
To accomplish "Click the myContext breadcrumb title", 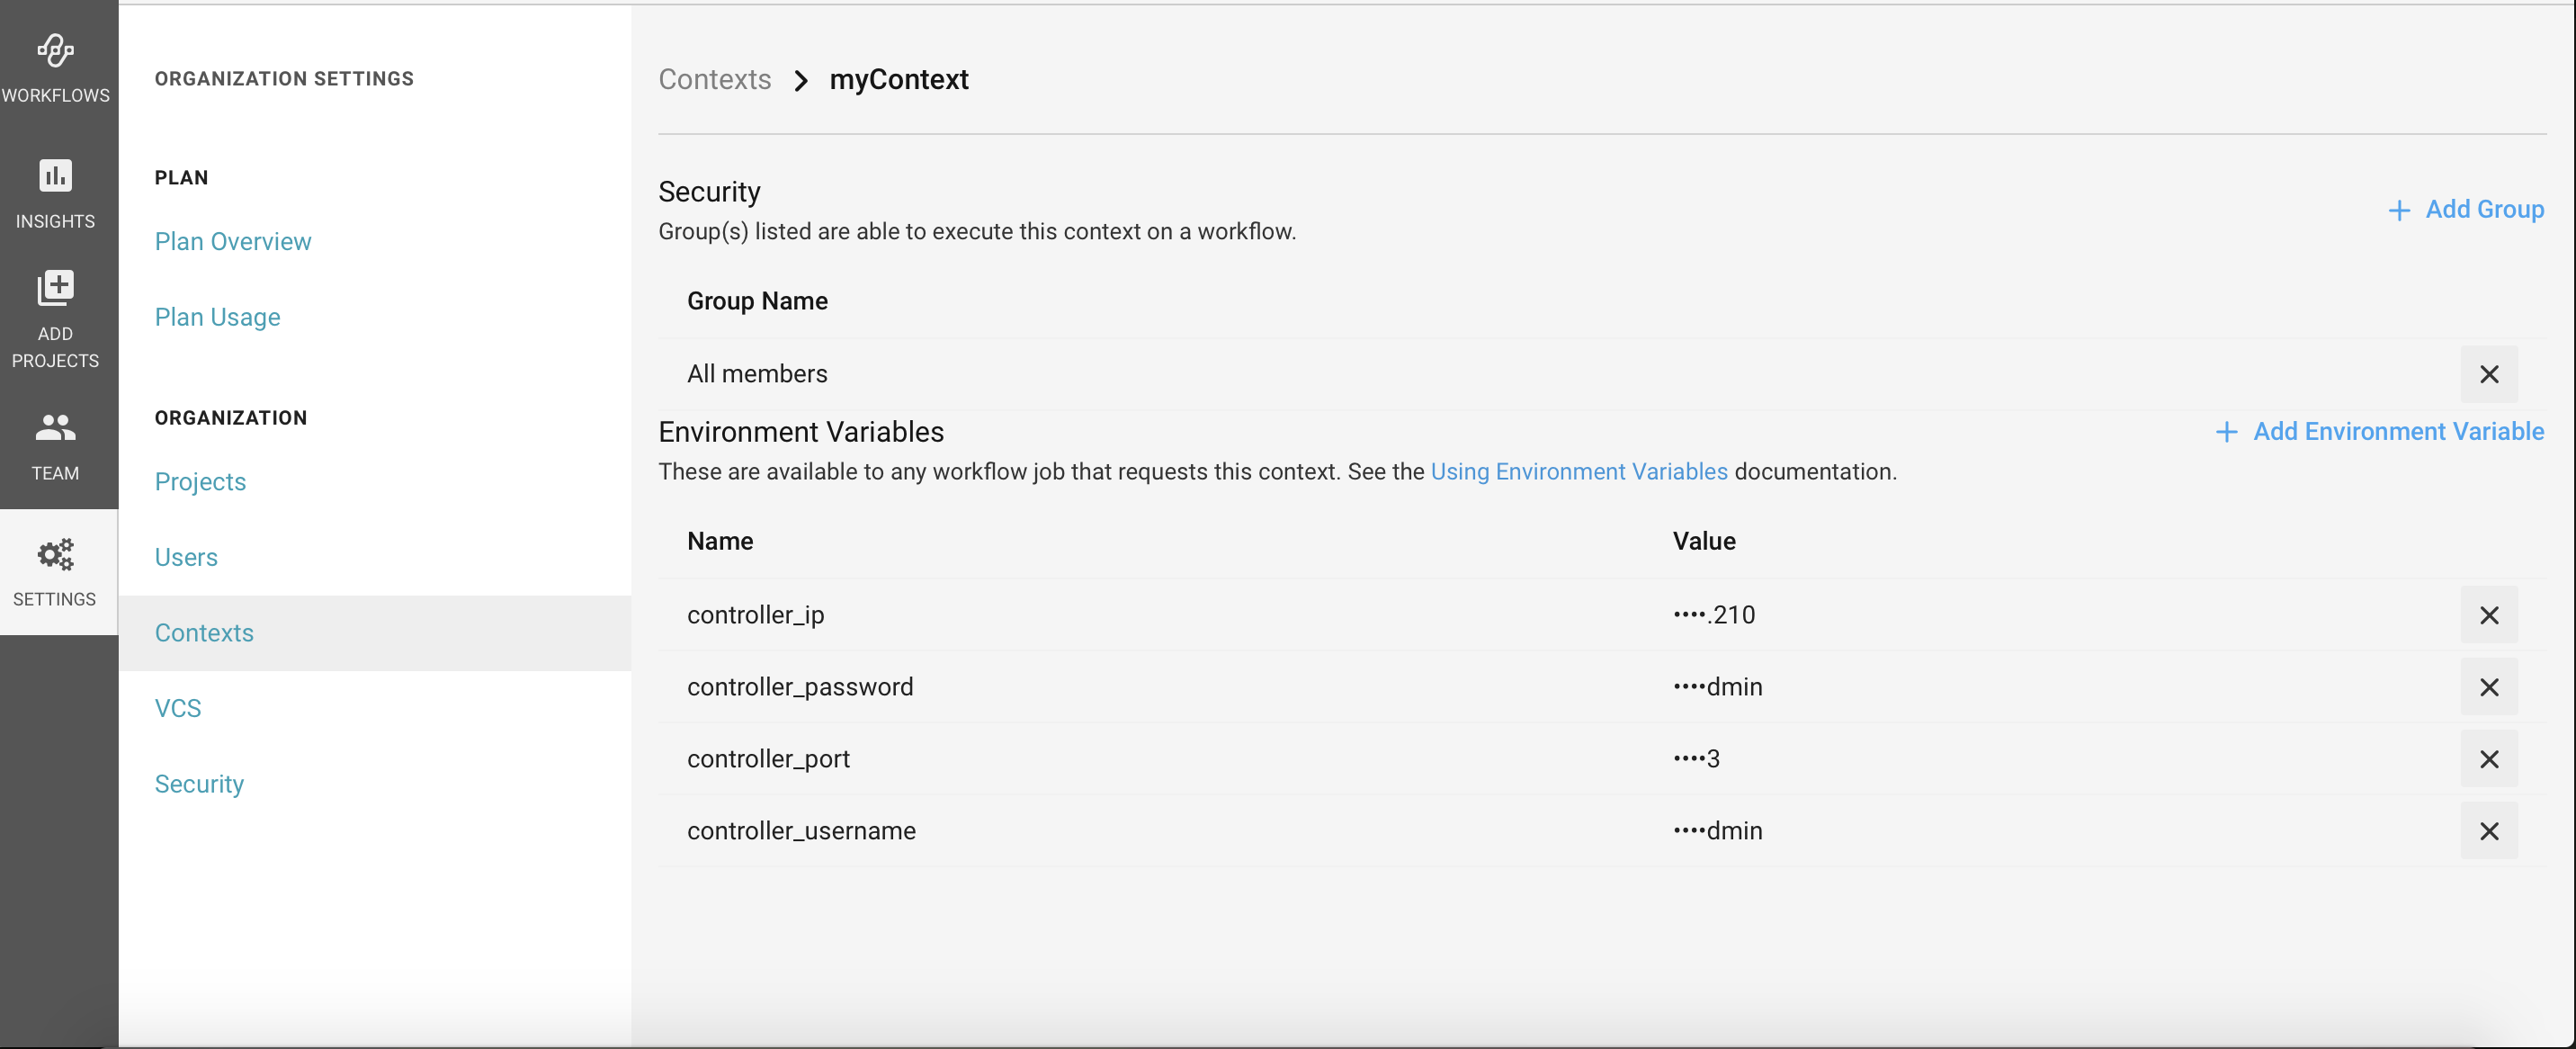I will [899, 77].
